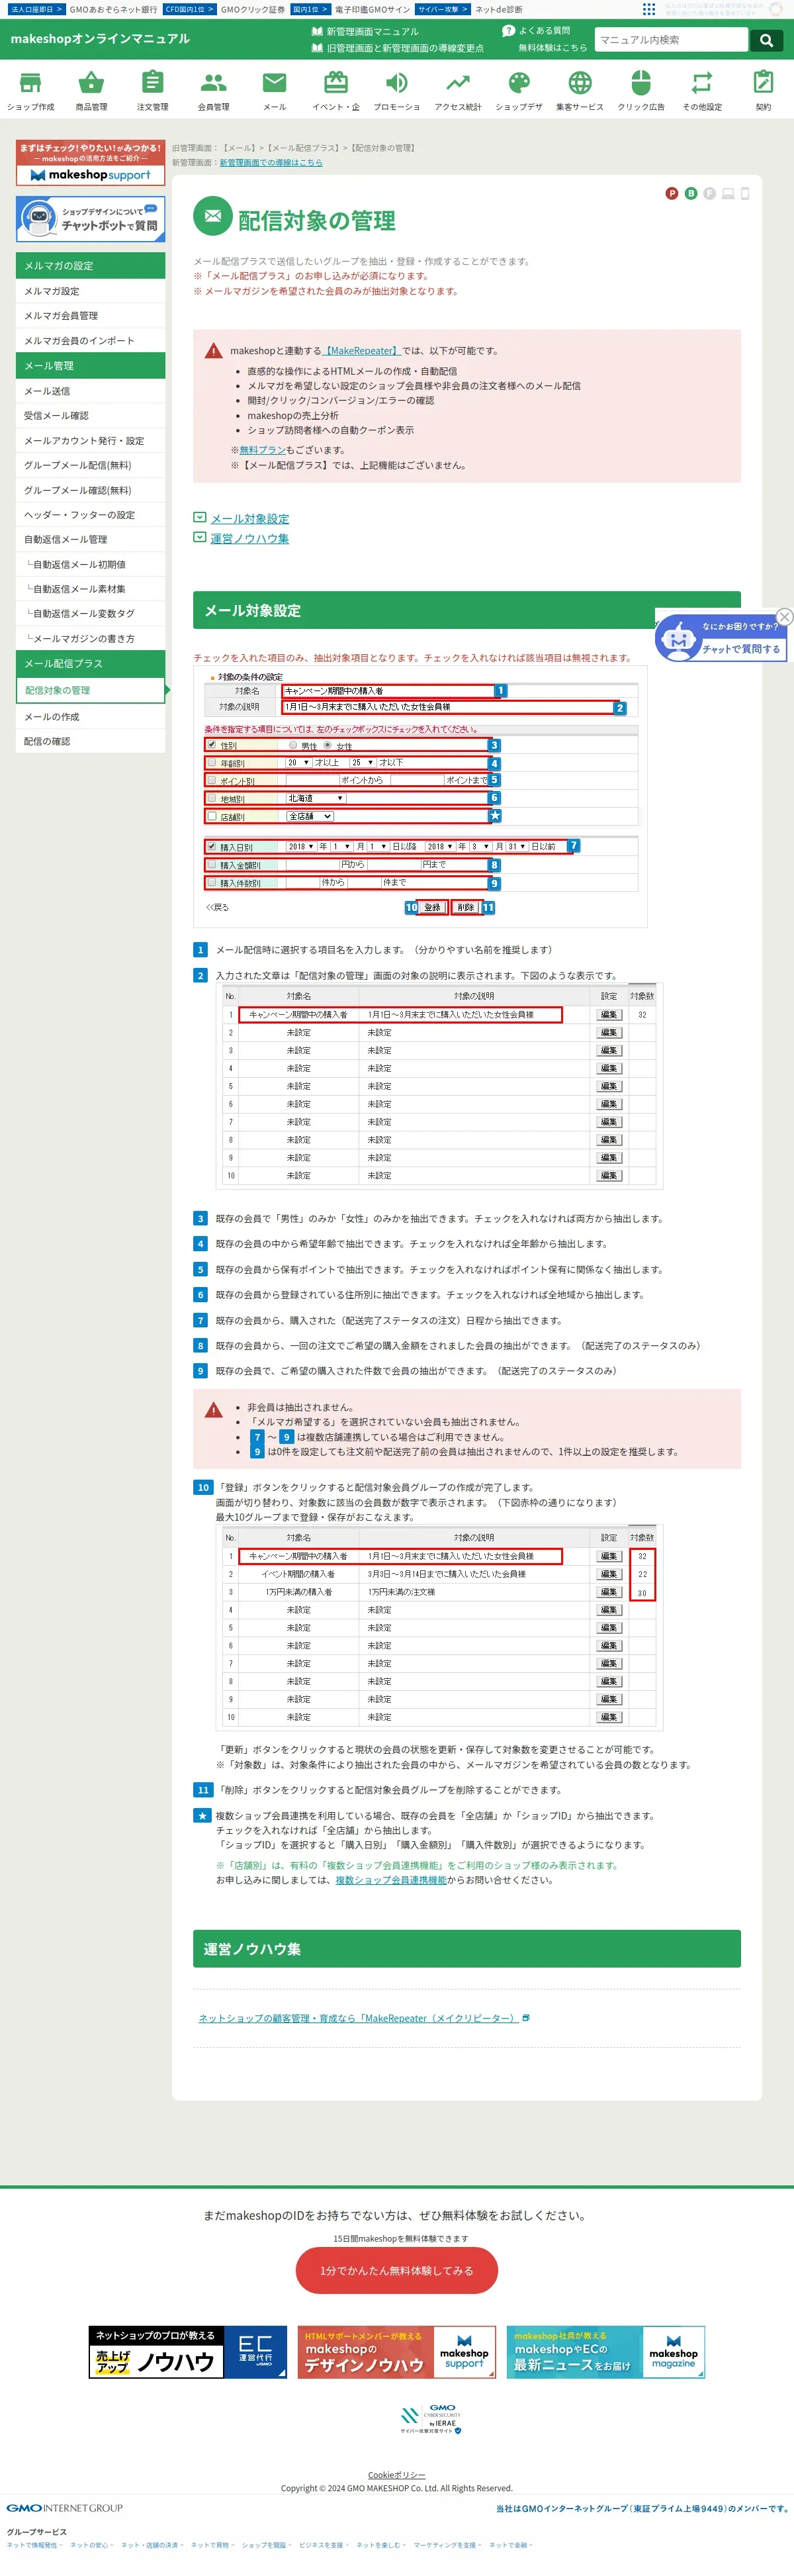Open the イベント・企 calendar icon
Screen dimensions: 794x2576
point(336,82)
